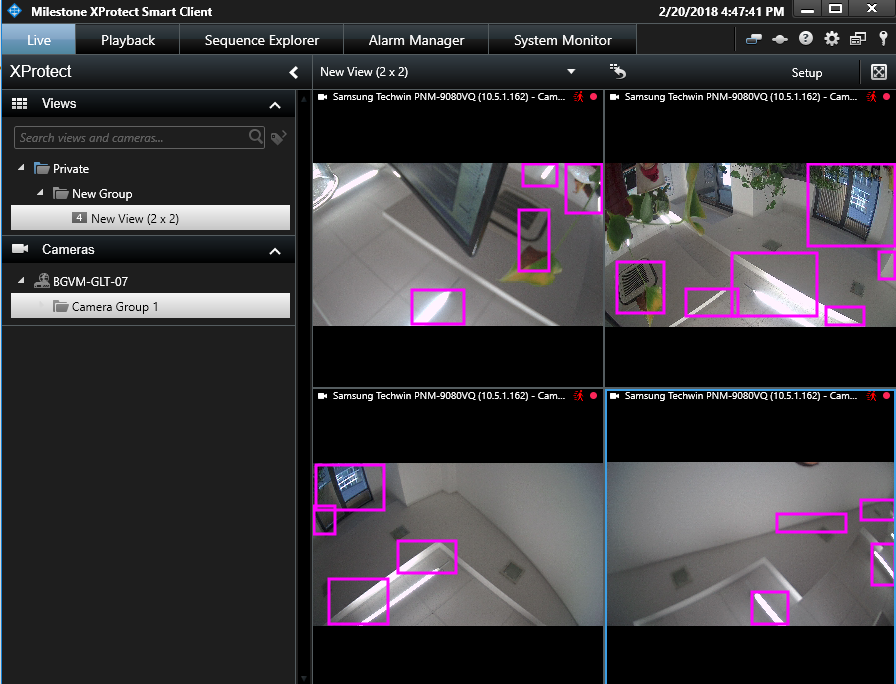Click the BGVM-GLT-07 server icon
Screen dimensions: 896x684
click(42, 281)
